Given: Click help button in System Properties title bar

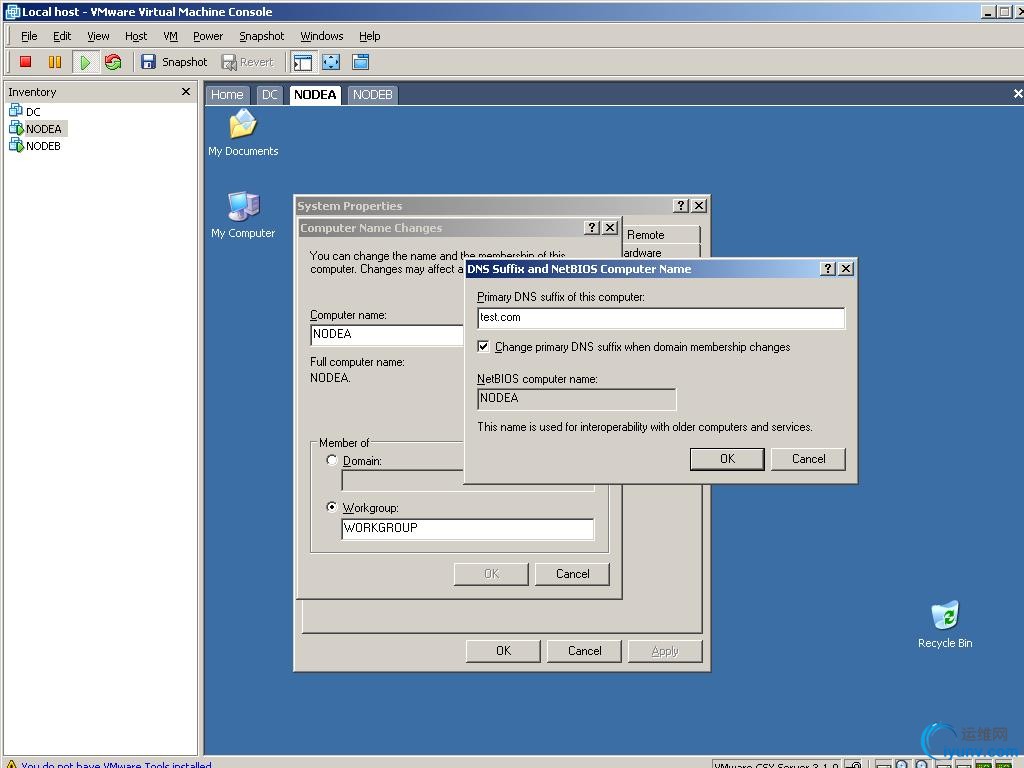Looking at the screenshot, I should click(x=680, y=205).
